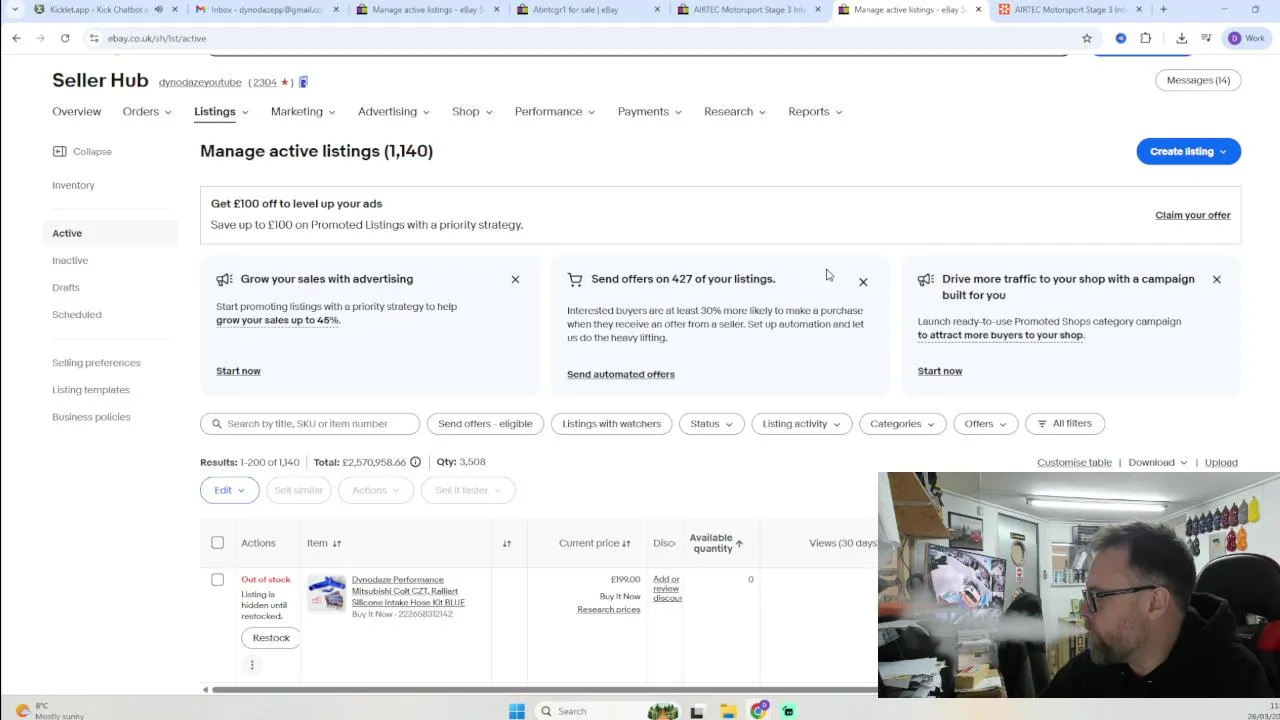Select all listings checkbox
The image size is (1280, 720).
pos(217,543)
